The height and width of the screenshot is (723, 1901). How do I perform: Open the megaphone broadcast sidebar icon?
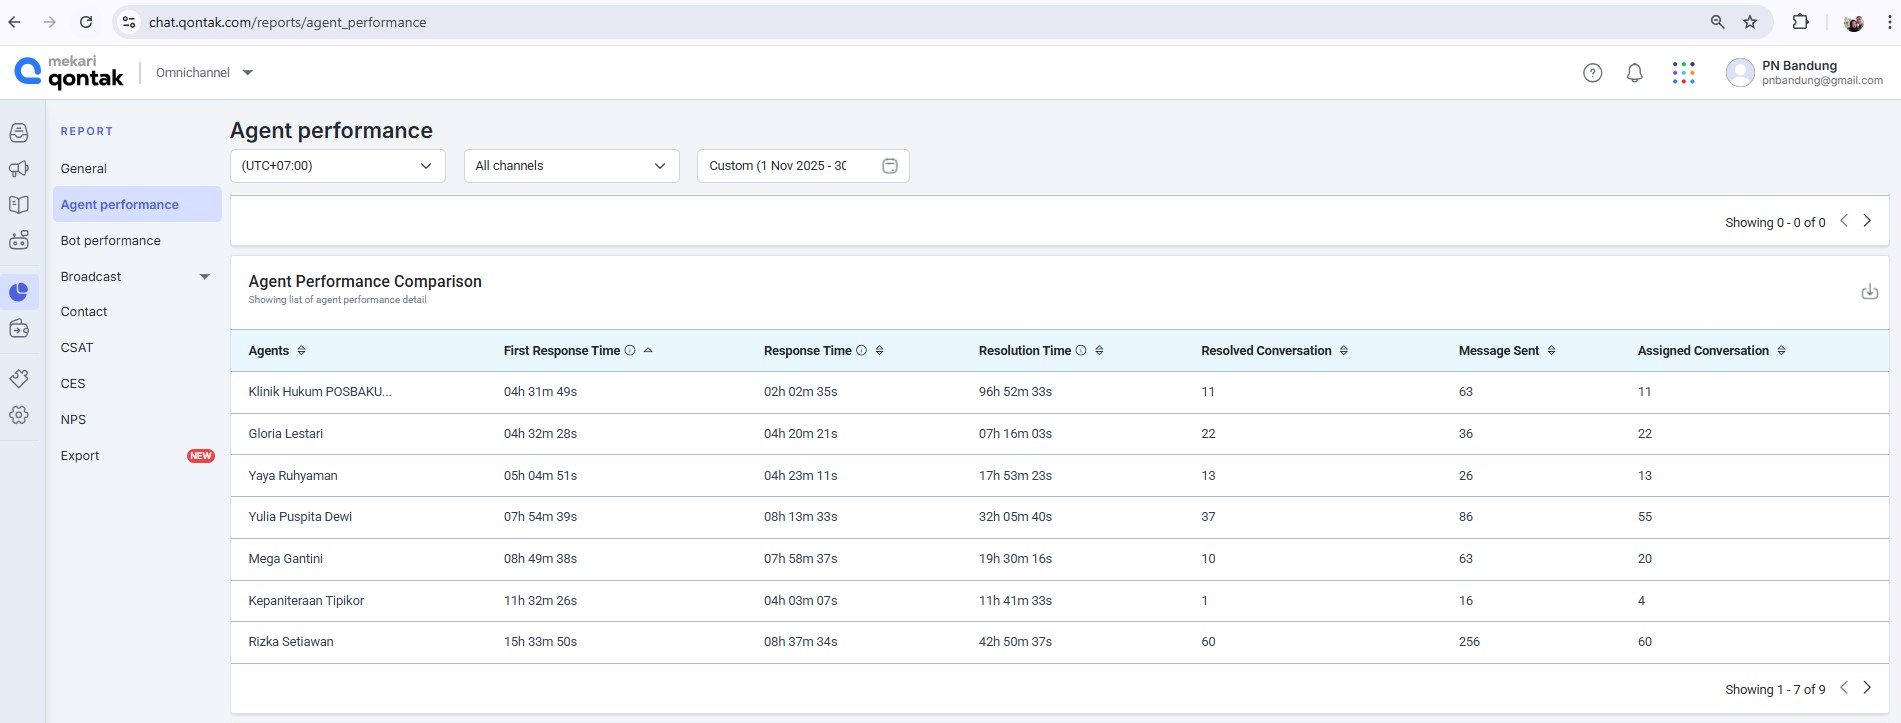(19, 169)
